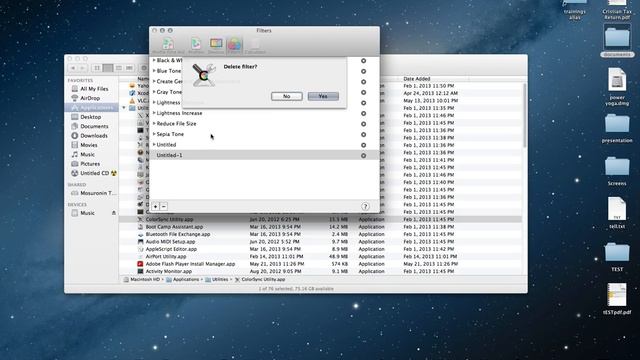Select tESTpdf.pdf on the desktop
Screen dimensions: 640x360
pyautogui.click(x=617, y=299)
